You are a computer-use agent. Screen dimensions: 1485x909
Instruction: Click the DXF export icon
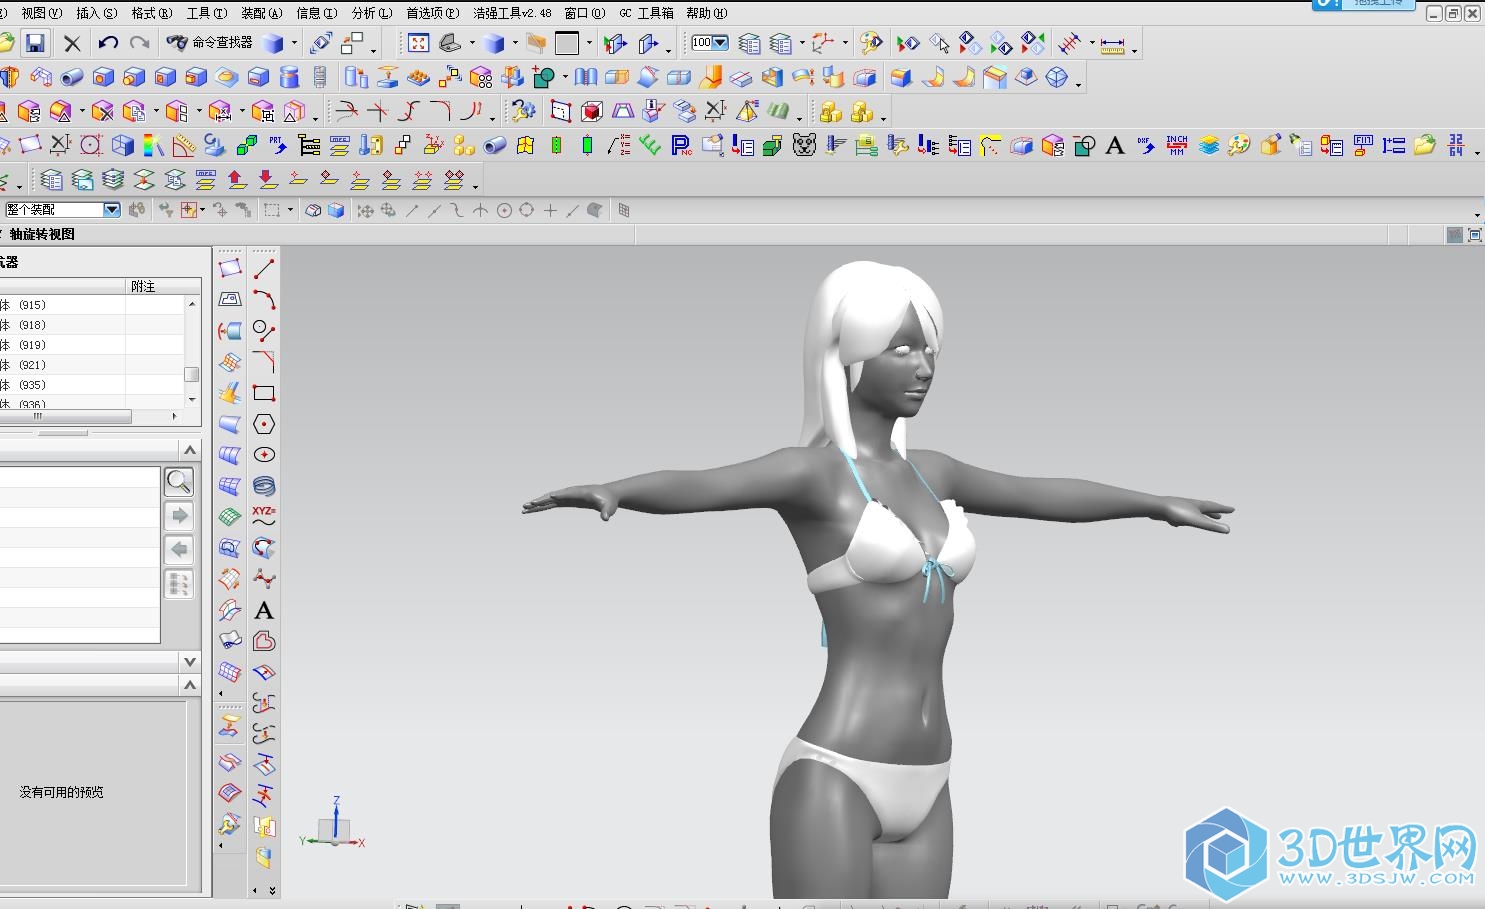tap(1146, 146)
